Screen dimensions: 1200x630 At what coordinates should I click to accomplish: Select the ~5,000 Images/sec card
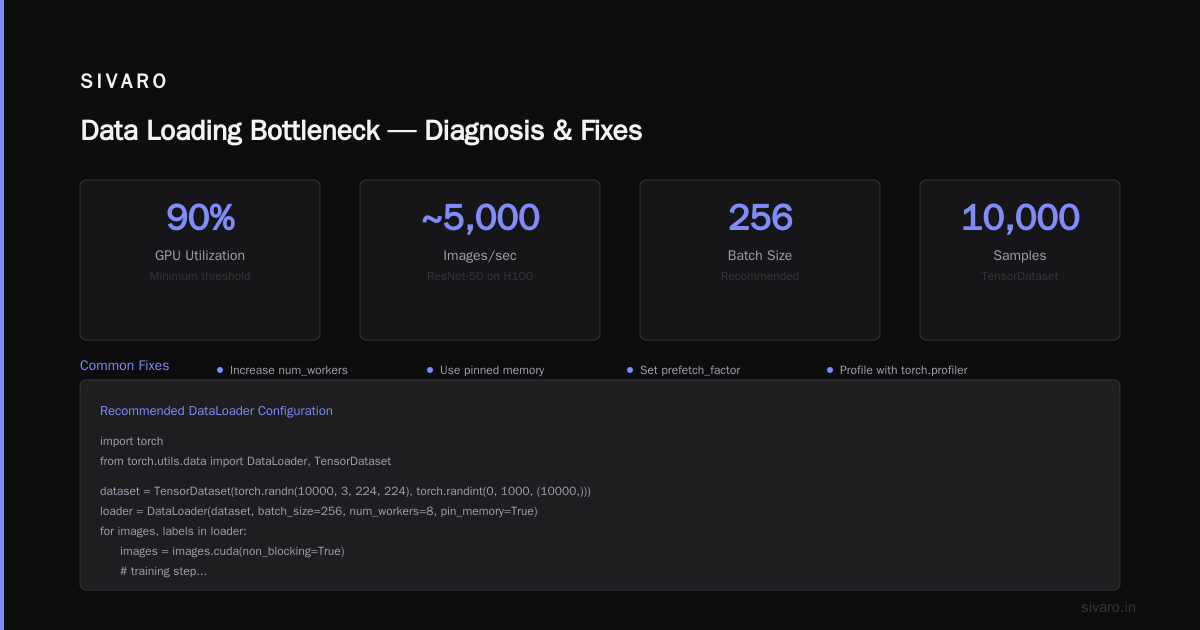point(480,260)
